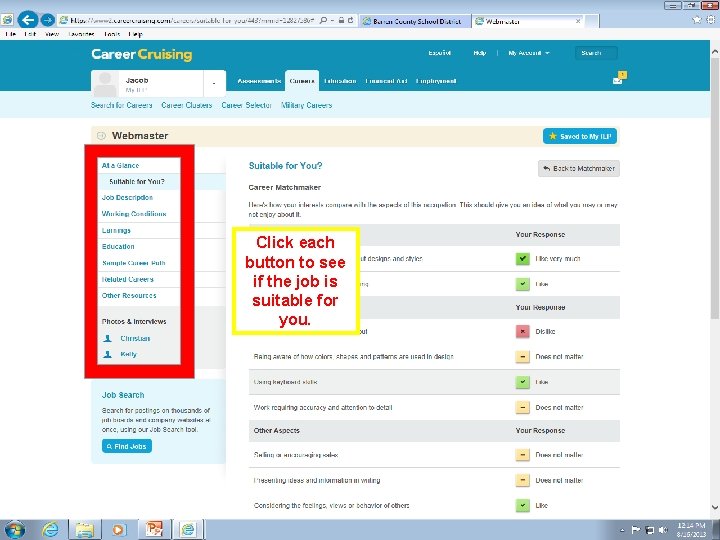
Task: Click yellow box for Presenting ideas in writing
Action: (x=523, y=480)
